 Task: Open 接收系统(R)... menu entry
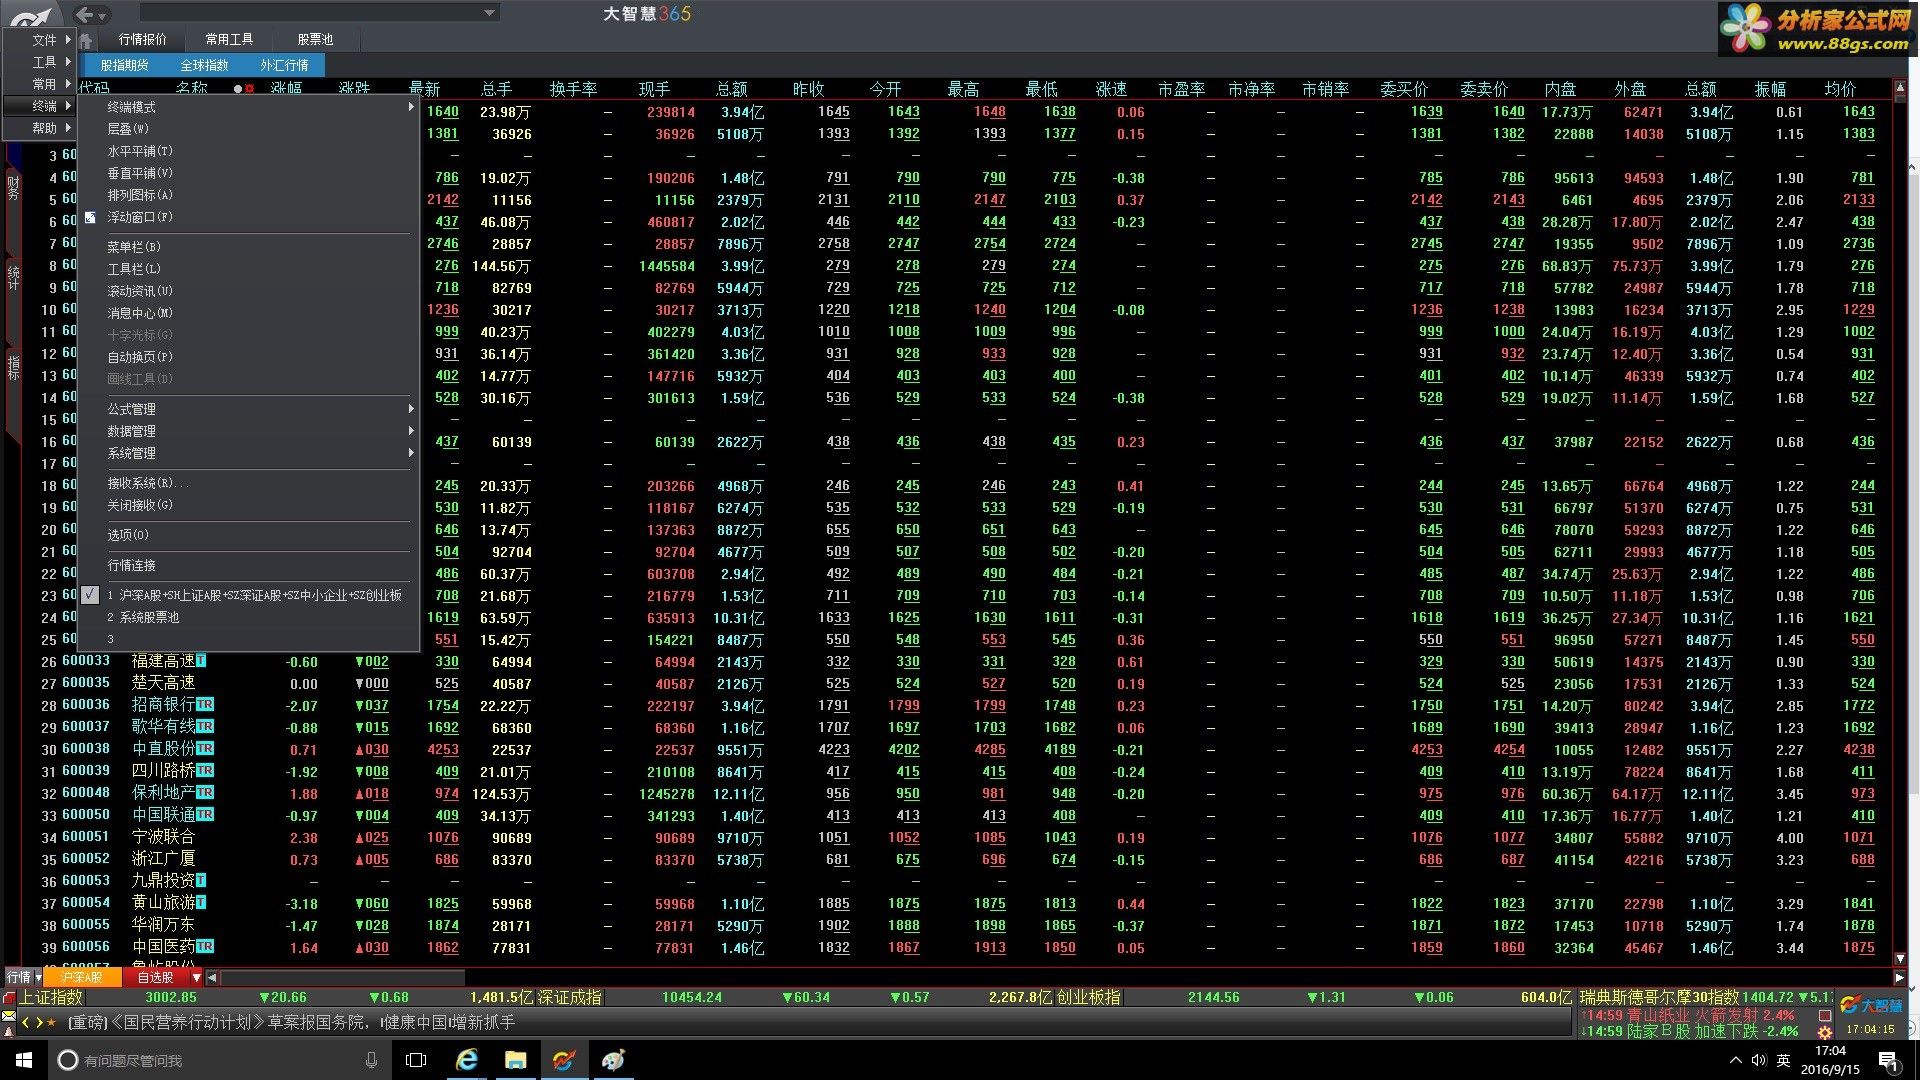click(x=248, y=483)
